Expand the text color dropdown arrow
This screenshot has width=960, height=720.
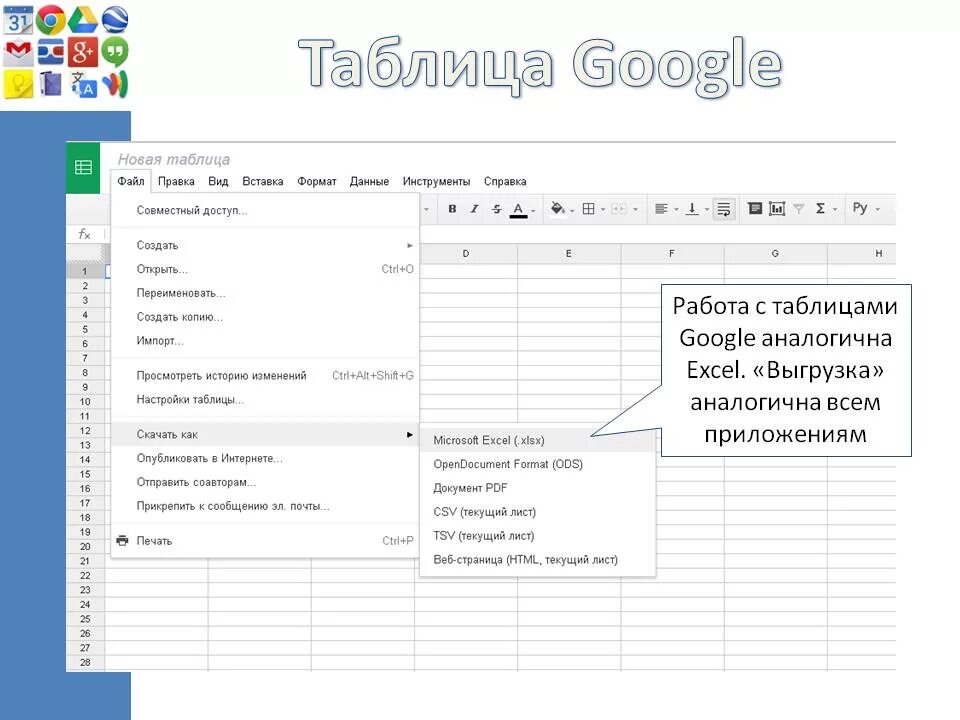533,211
